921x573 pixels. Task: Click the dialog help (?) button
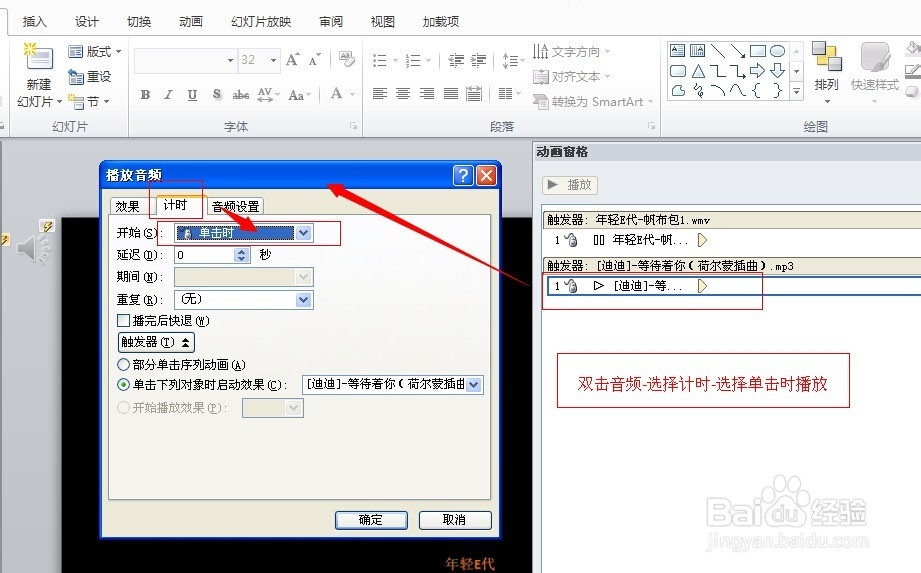tap(463, 176)
